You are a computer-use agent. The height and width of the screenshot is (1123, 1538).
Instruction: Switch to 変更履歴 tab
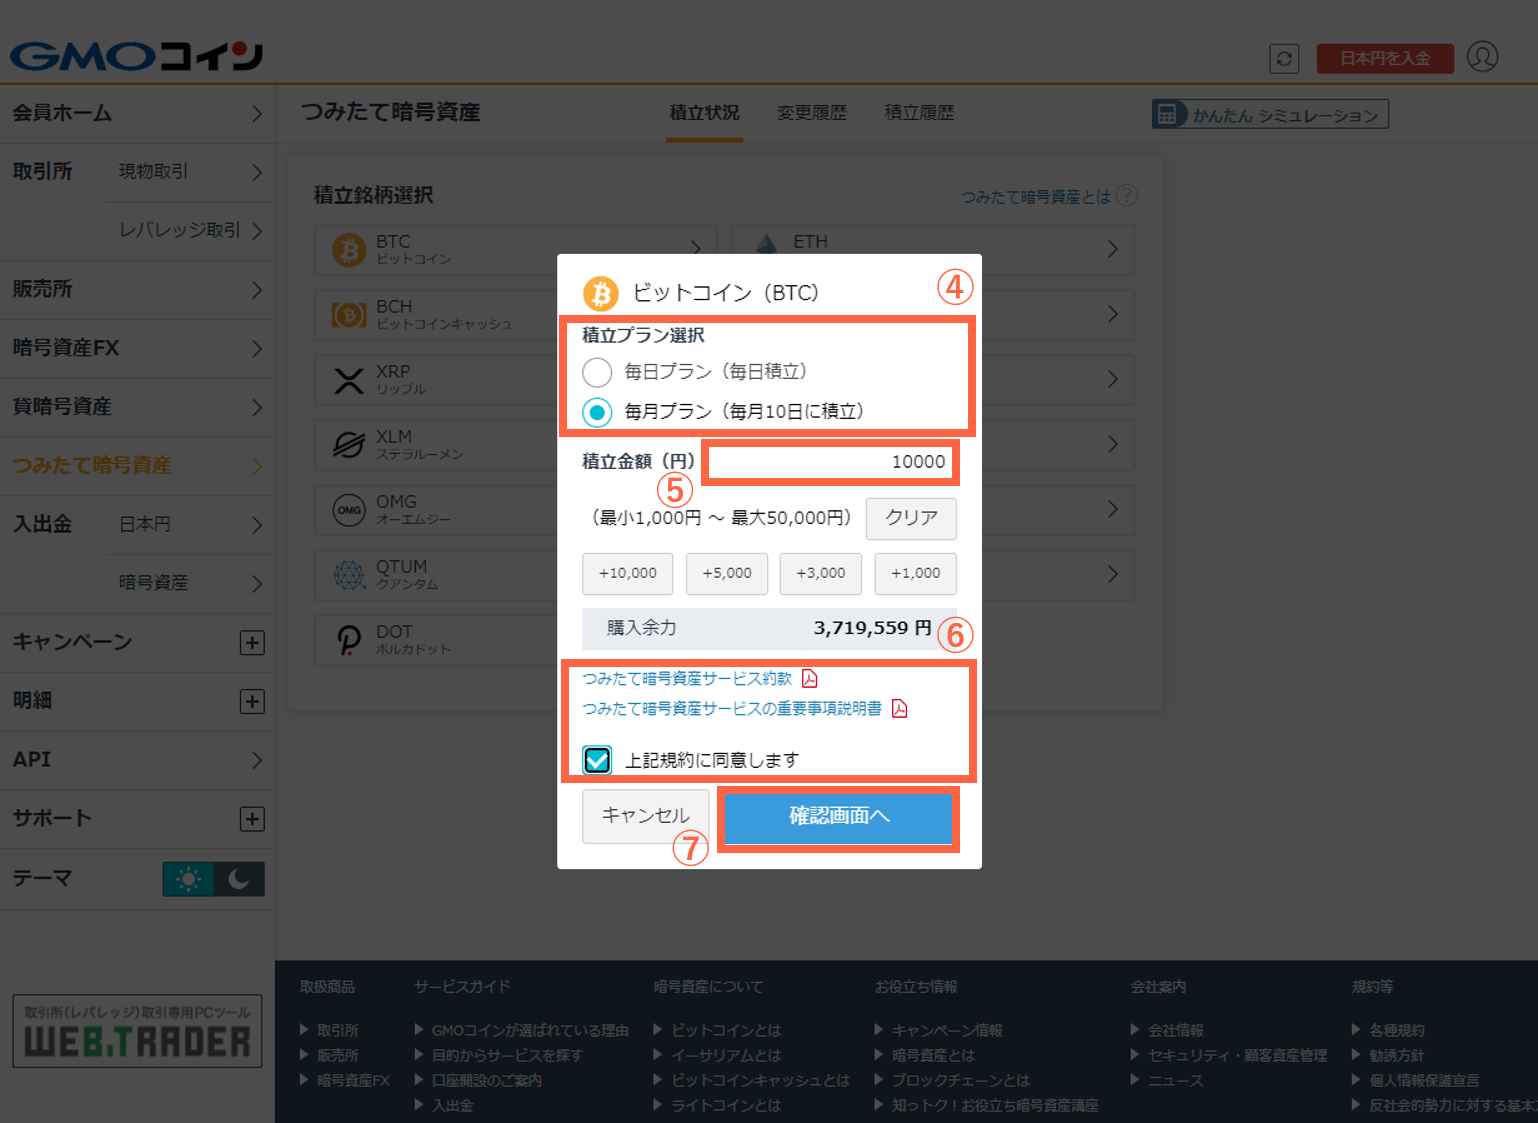coord(812,113)
